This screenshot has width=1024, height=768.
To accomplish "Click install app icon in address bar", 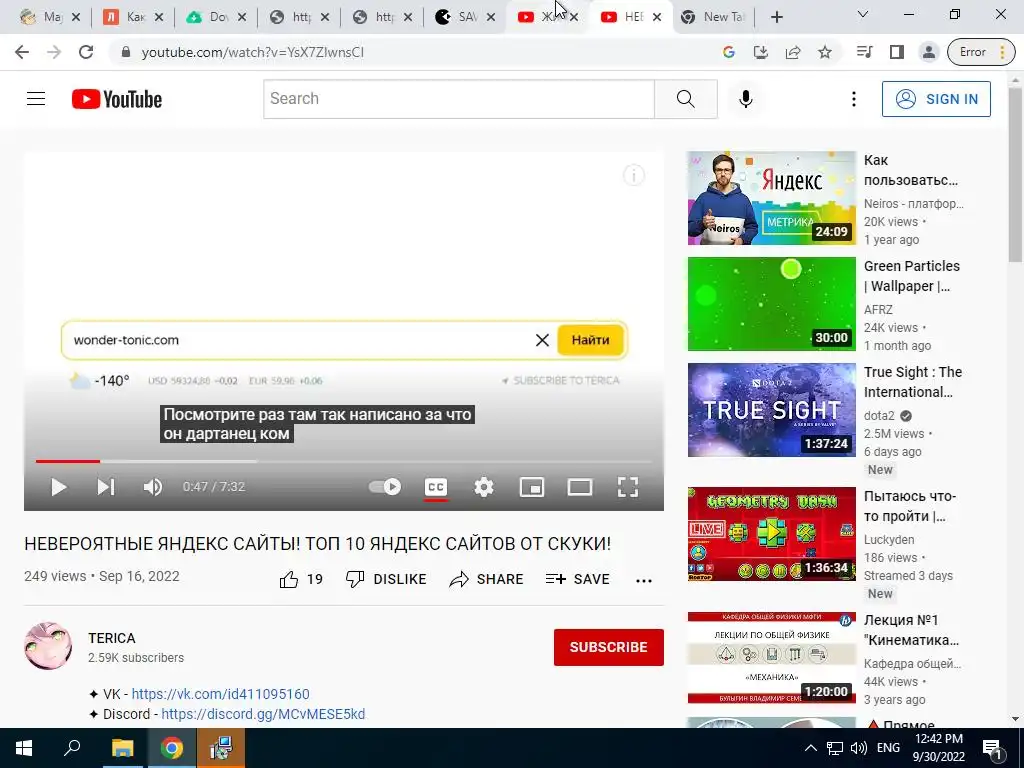I will (x=761, y=52).
